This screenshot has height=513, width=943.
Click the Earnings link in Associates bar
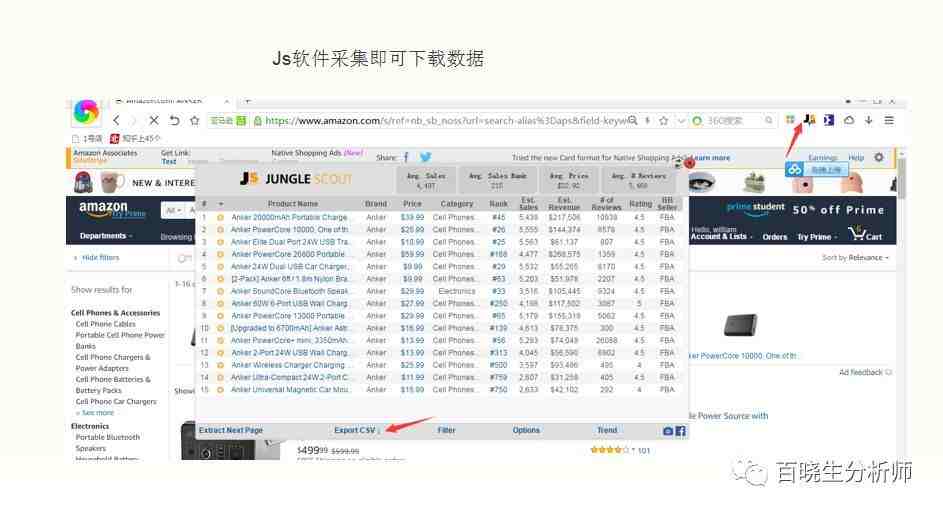[822, 158]
